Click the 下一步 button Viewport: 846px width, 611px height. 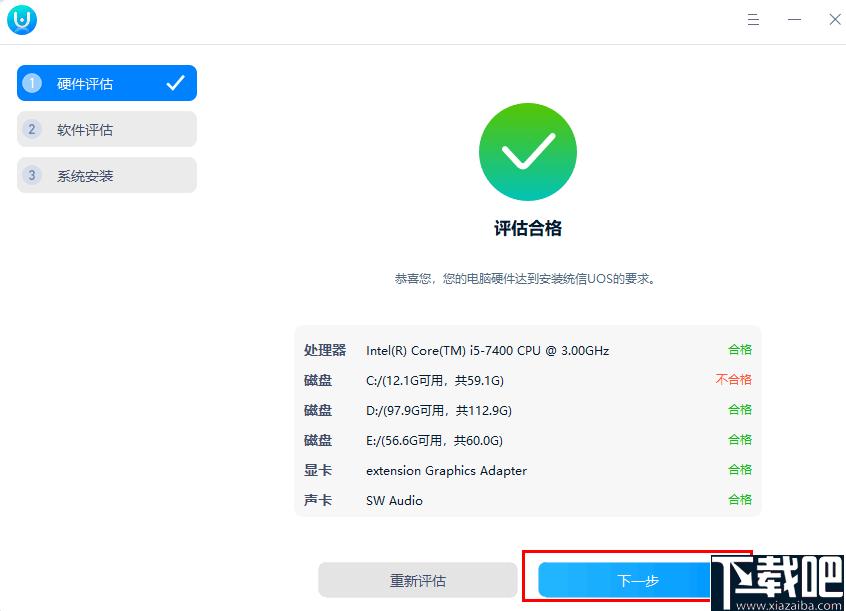tap(637, 580)
